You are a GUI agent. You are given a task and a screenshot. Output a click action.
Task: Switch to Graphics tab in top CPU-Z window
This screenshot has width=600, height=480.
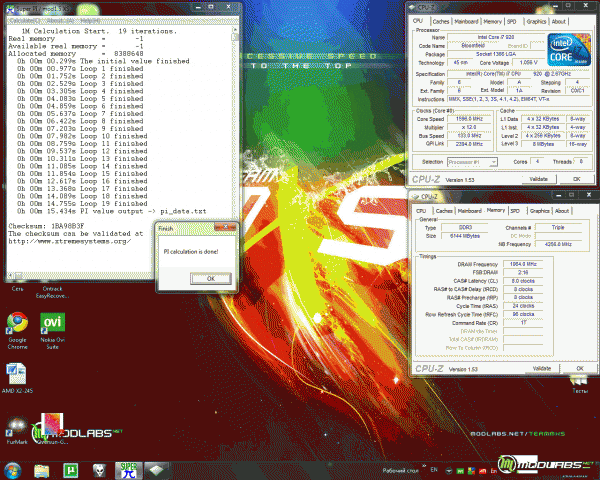pyautogui.click(x=536, y=21)
